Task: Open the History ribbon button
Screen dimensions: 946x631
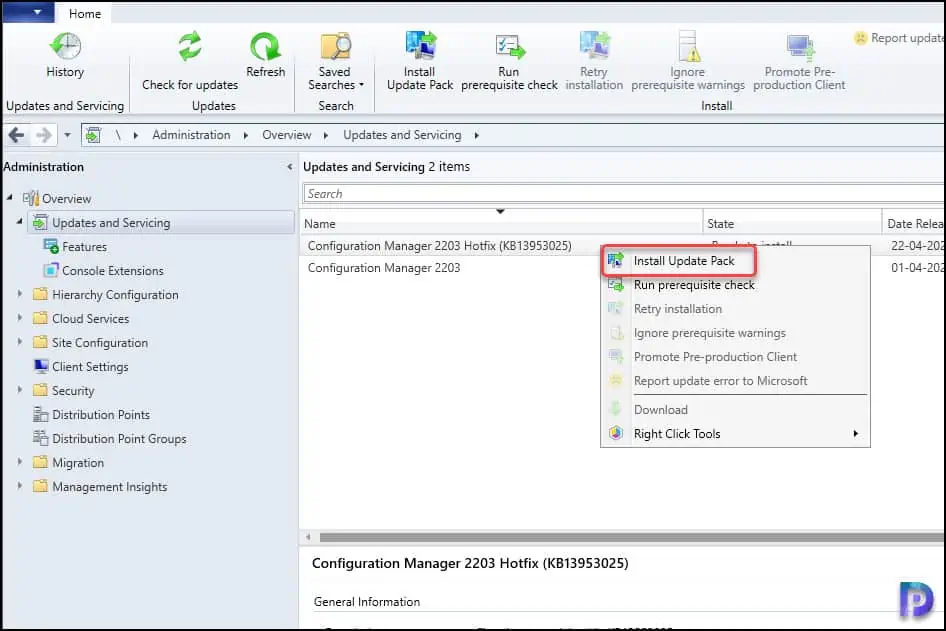Action: 65,55
